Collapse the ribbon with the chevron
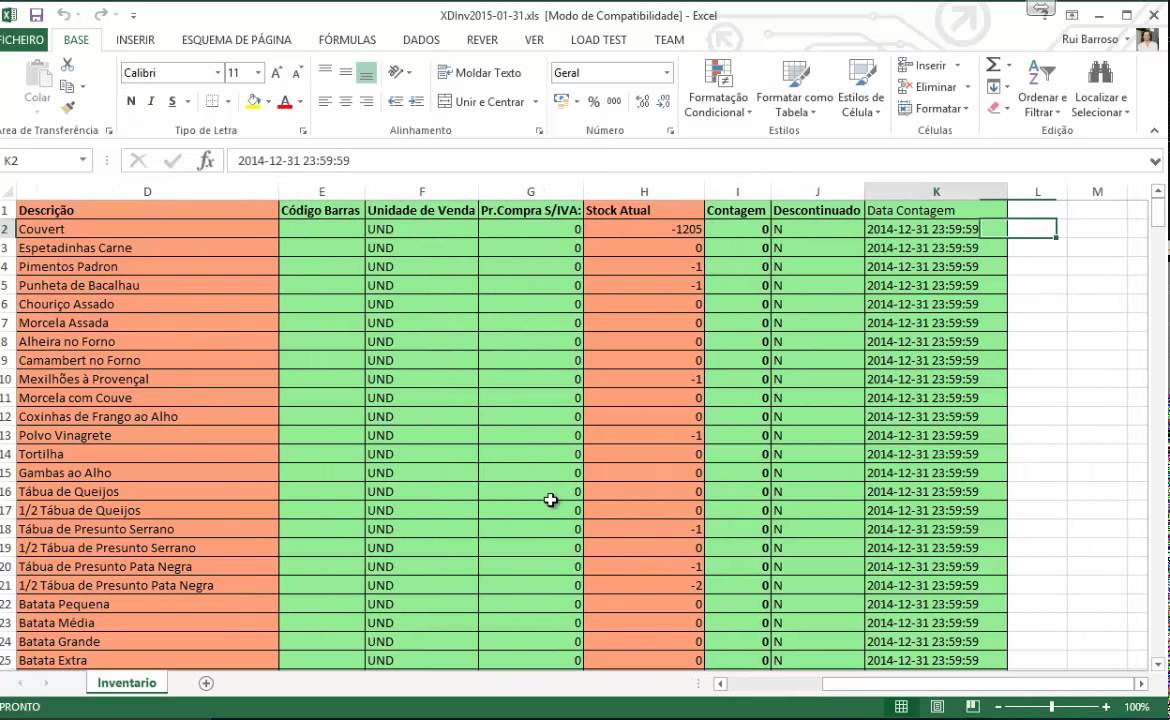The image size is (1170, 720). pyautogui.click(x=1154, y=131)
